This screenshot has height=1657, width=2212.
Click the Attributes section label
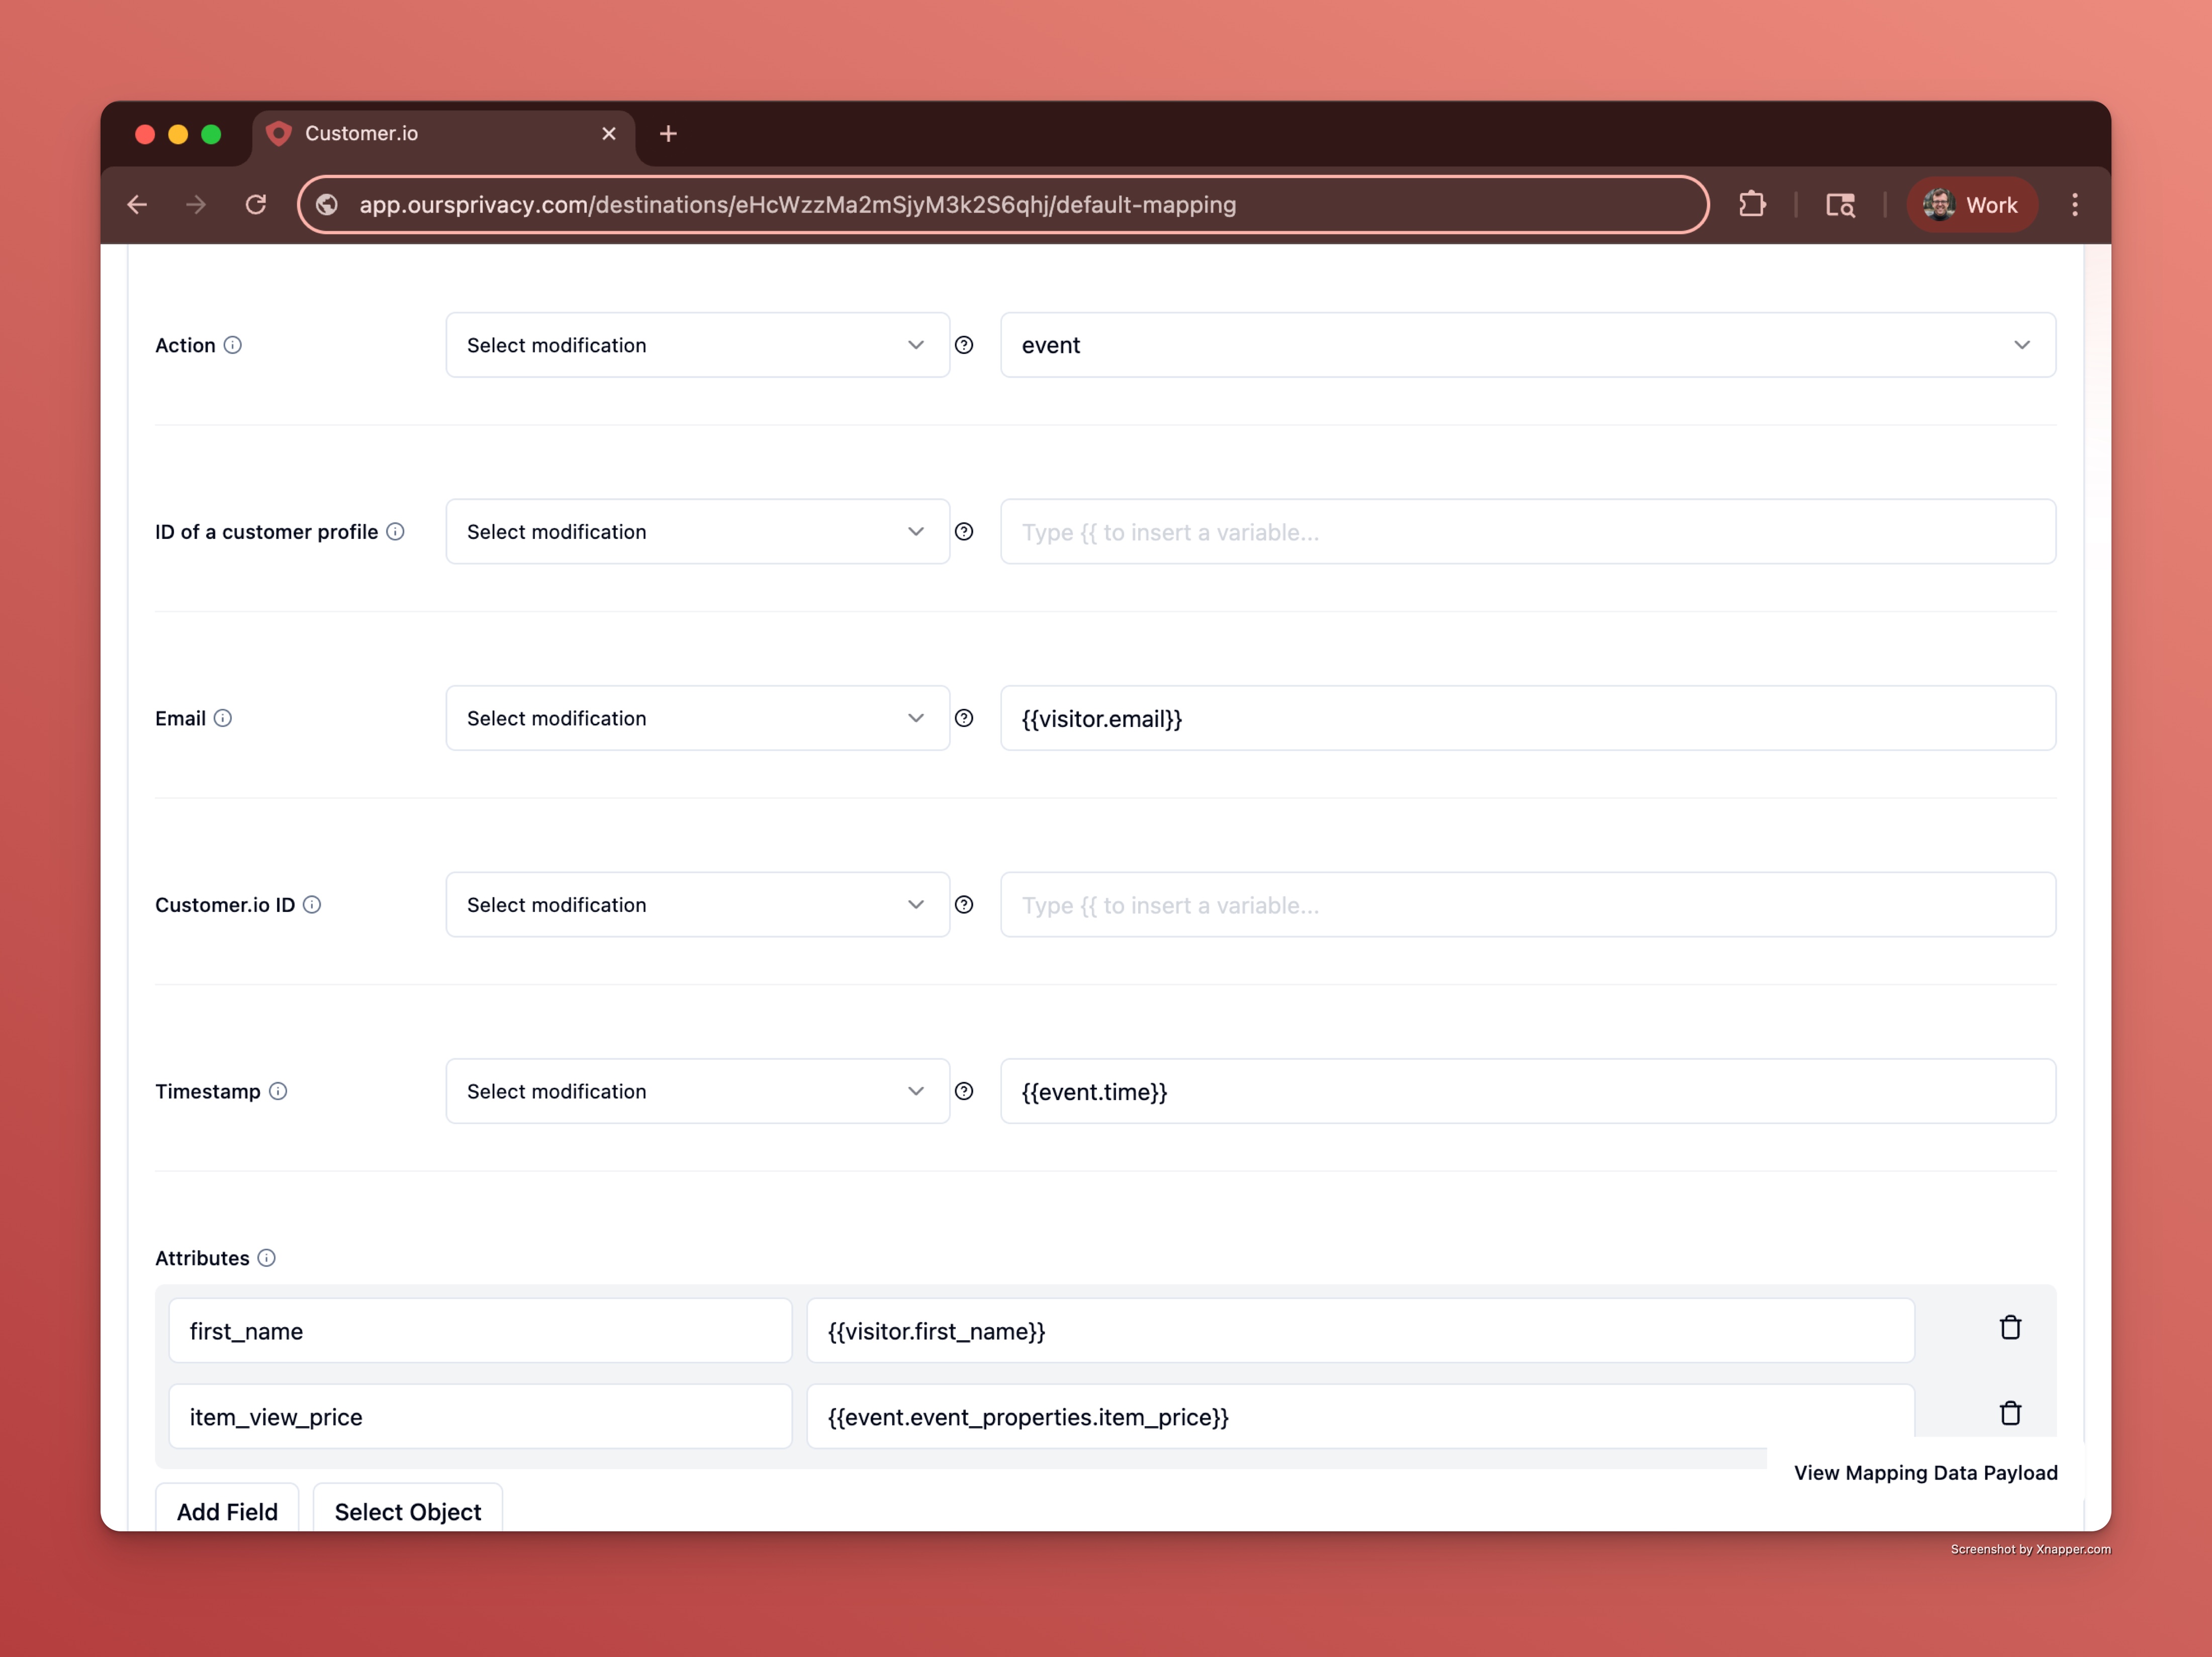tap(202, 1258)
